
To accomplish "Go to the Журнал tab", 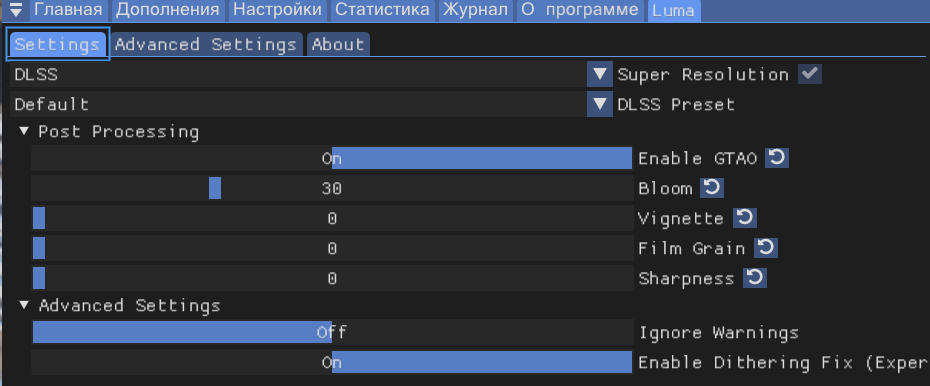I will pos(475,10).
